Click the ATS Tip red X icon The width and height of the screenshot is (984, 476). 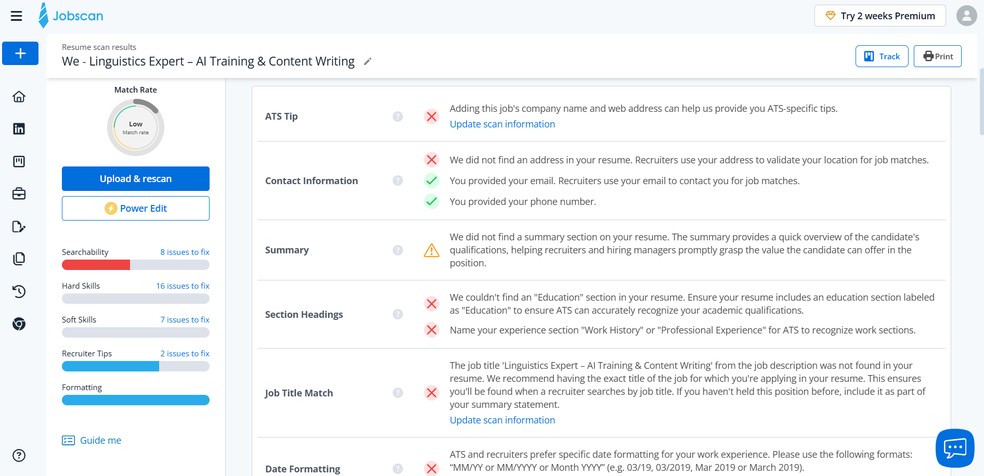coord(431,116)
